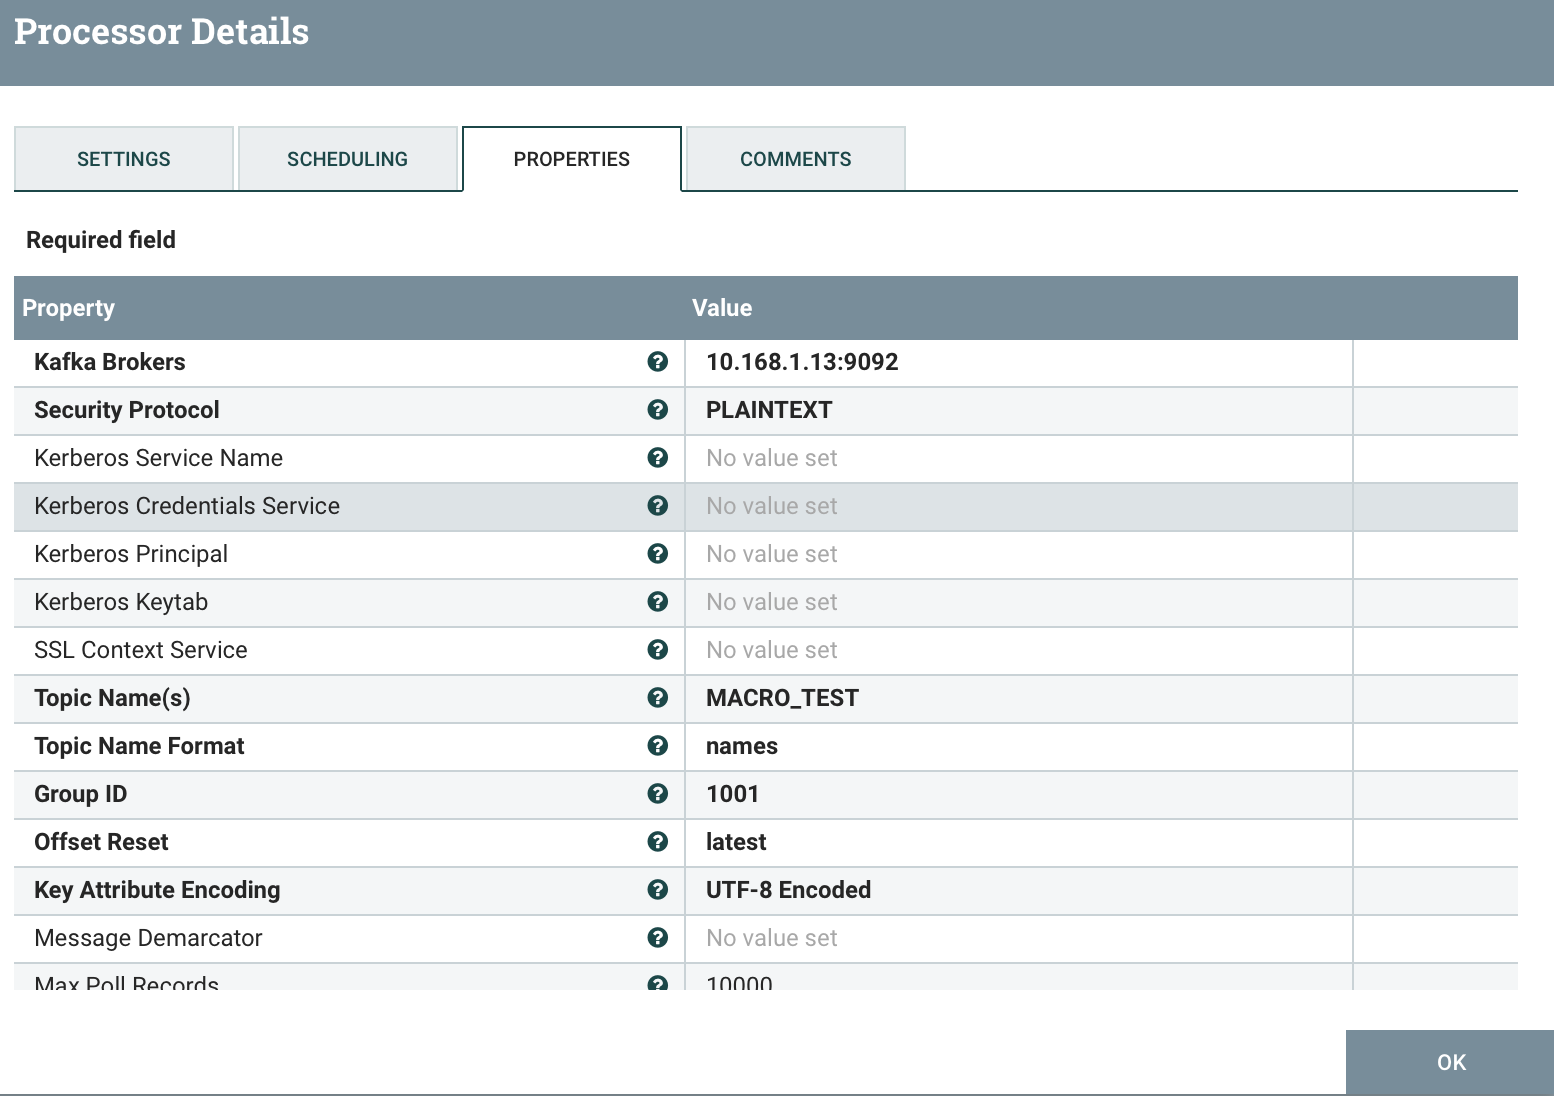
Task: Select the Topic Name(s) label
Action: click(112, 698)
